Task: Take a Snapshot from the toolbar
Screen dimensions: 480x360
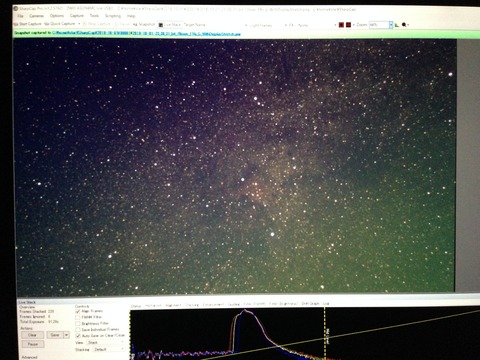Action: coord(144,24)
